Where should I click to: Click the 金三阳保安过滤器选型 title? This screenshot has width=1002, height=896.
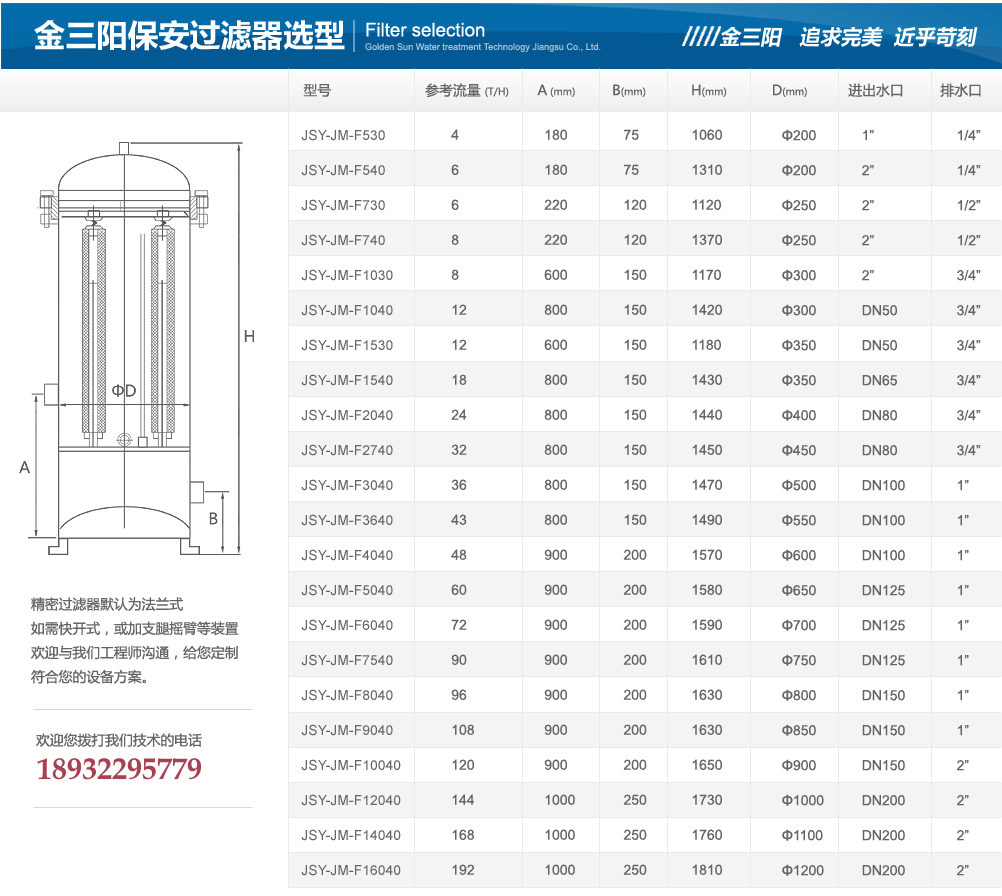[x=189, y=35]
